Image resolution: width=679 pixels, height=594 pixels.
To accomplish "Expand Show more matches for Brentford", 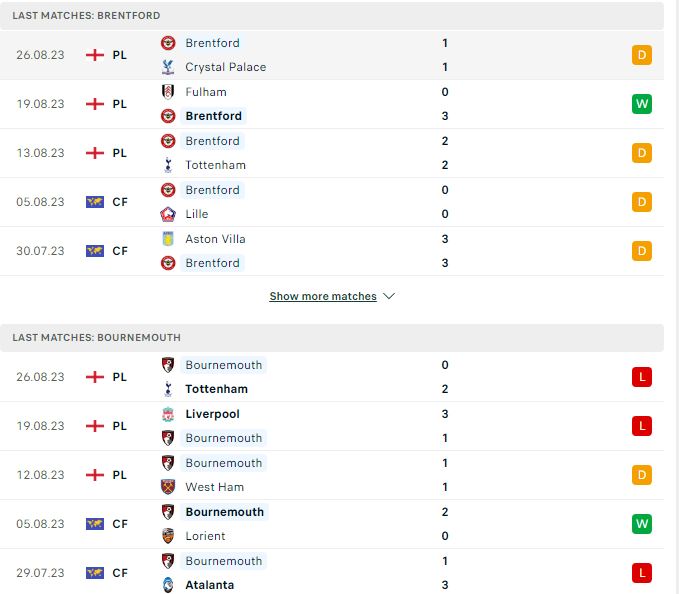I will click(x=323, y=296).
